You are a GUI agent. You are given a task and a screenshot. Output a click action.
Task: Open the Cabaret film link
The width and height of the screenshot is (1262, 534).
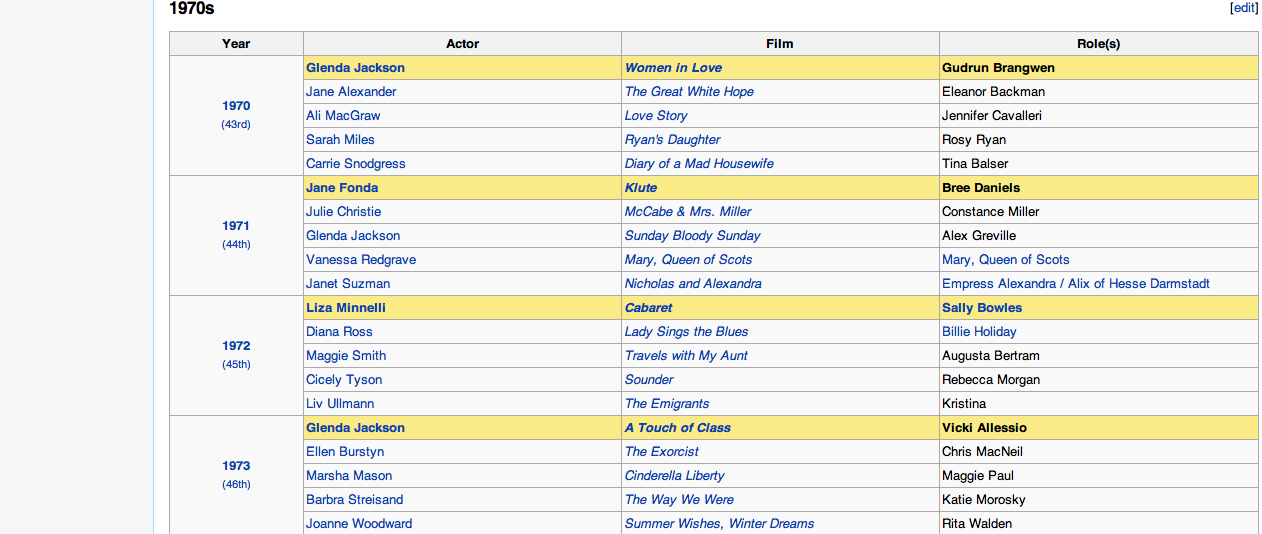pyautogui.click(x=648, y=308)
